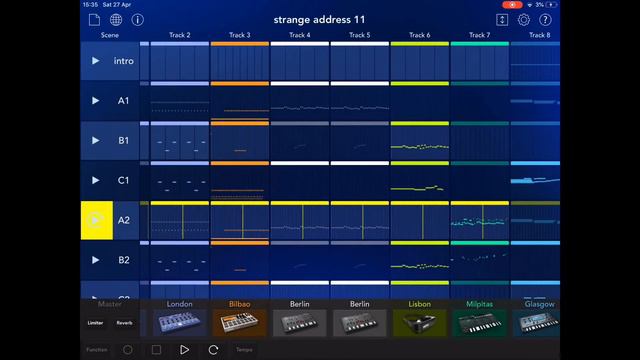
Task: Play the intro scene
Action: click(96, 61)
